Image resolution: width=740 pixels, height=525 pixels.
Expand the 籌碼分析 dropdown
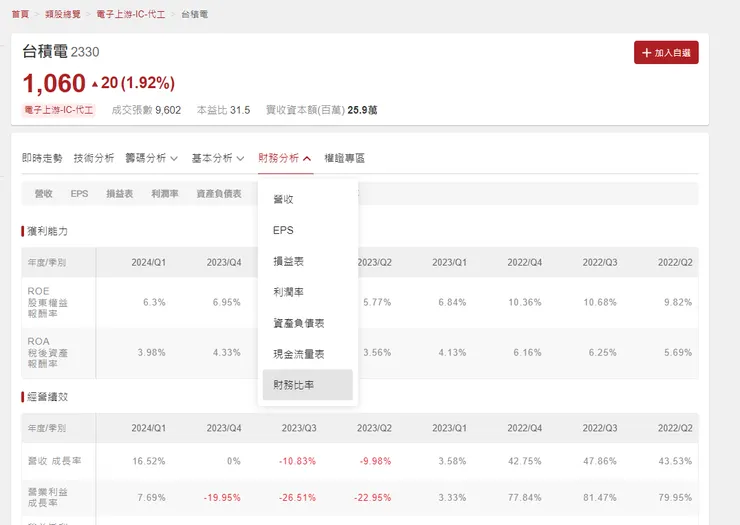pyautogui.click(x=151, y=158)
